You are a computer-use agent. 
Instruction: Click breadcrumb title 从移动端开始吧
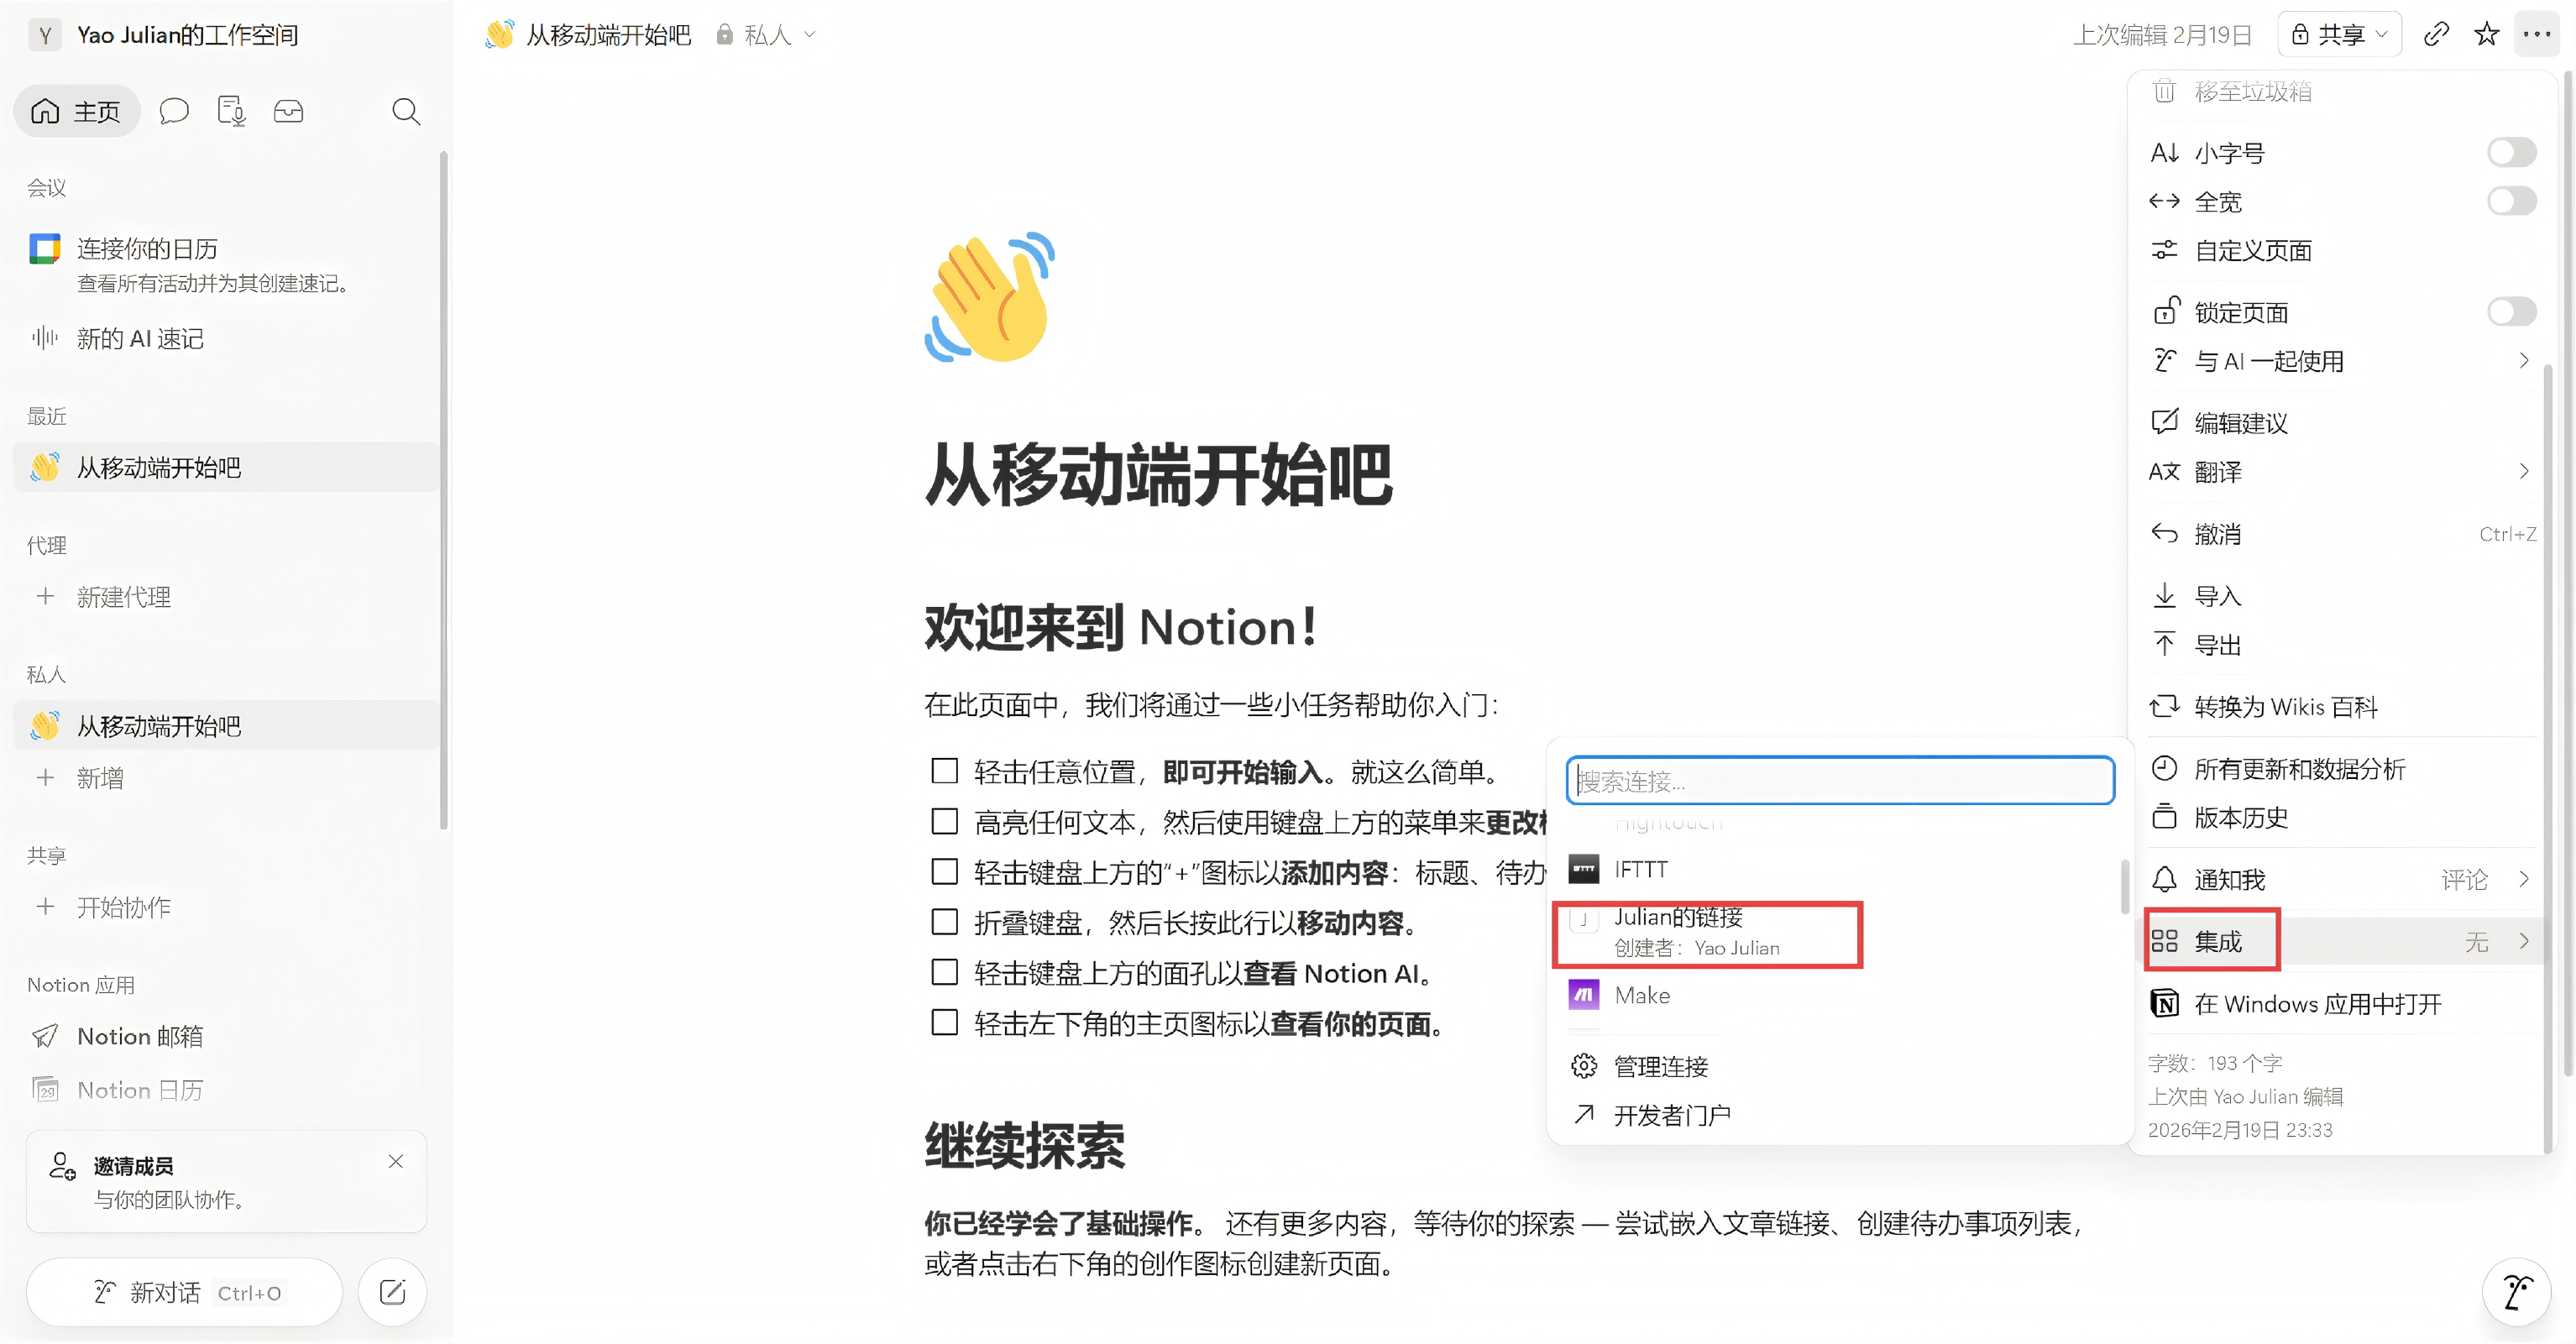[x=608, y=35]
